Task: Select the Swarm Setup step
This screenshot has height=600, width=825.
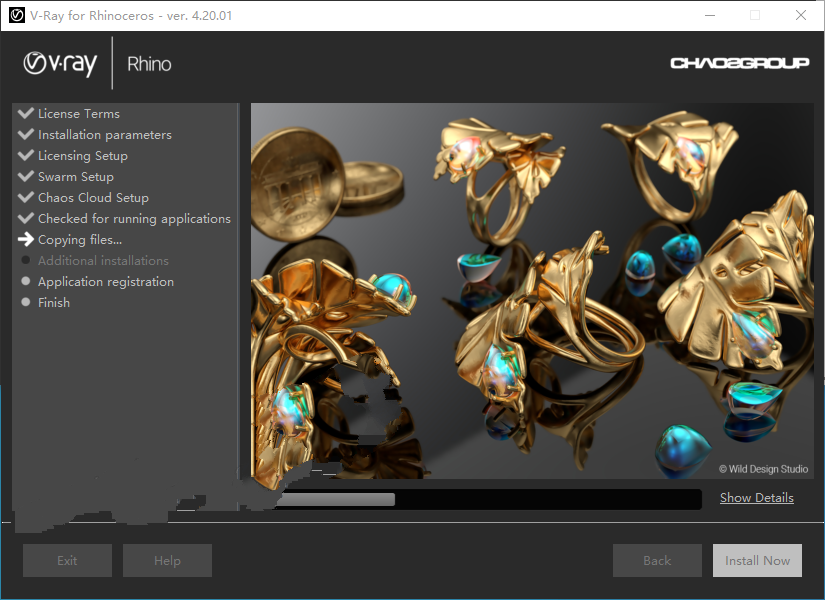Action: (x=76, y=177)
